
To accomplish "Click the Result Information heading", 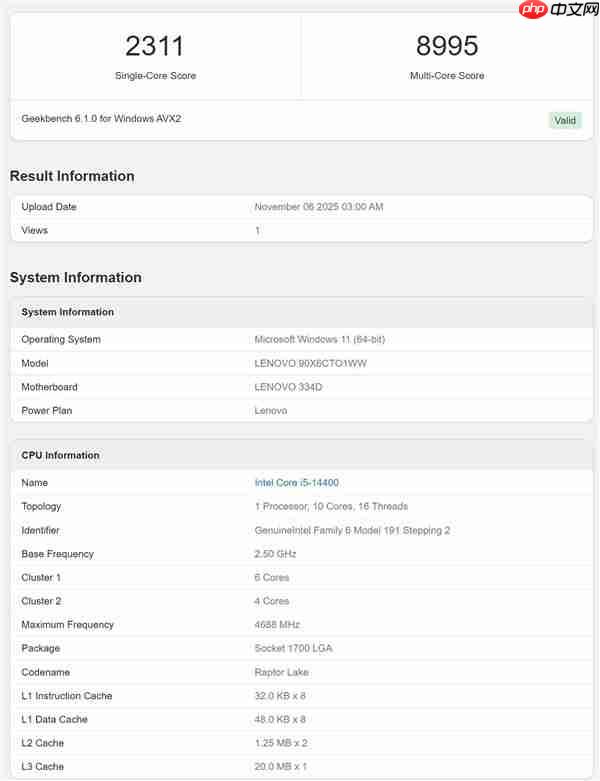I will pyautogui.click(x=72, y=176).
